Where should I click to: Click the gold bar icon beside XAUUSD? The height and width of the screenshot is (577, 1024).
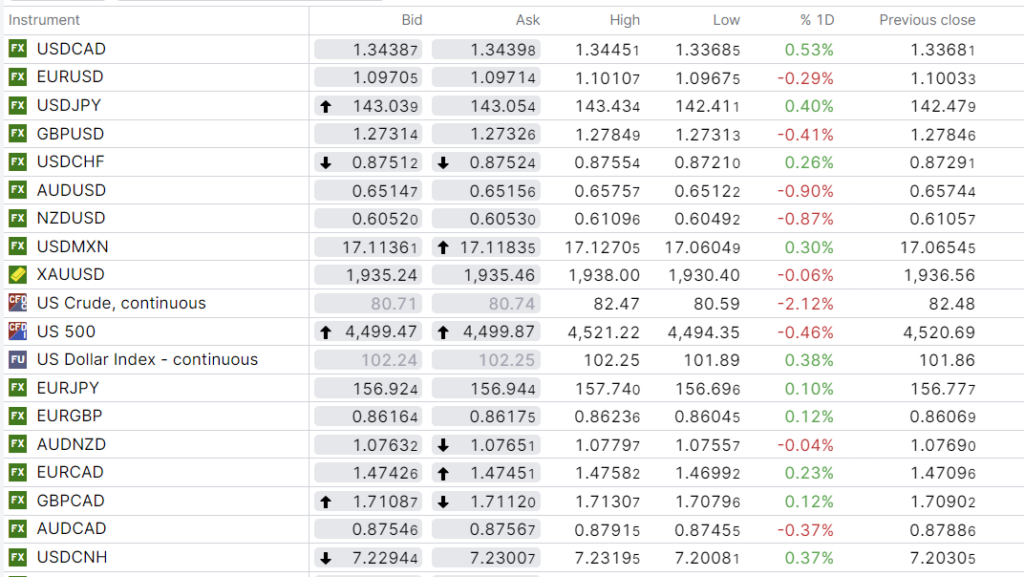point(17,275)
